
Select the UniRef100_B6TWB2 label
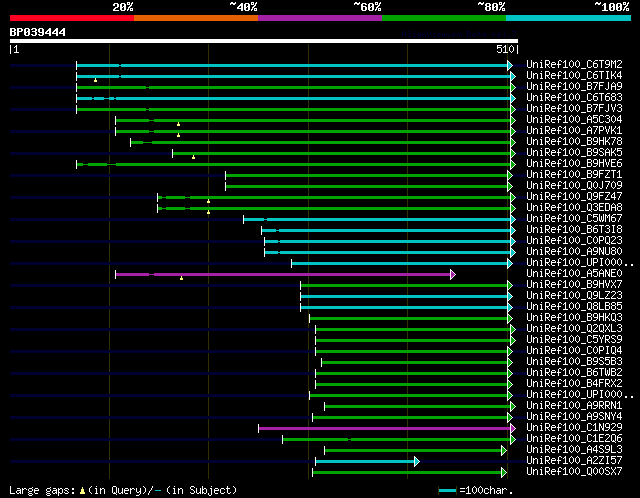click(x=574, y=373)
